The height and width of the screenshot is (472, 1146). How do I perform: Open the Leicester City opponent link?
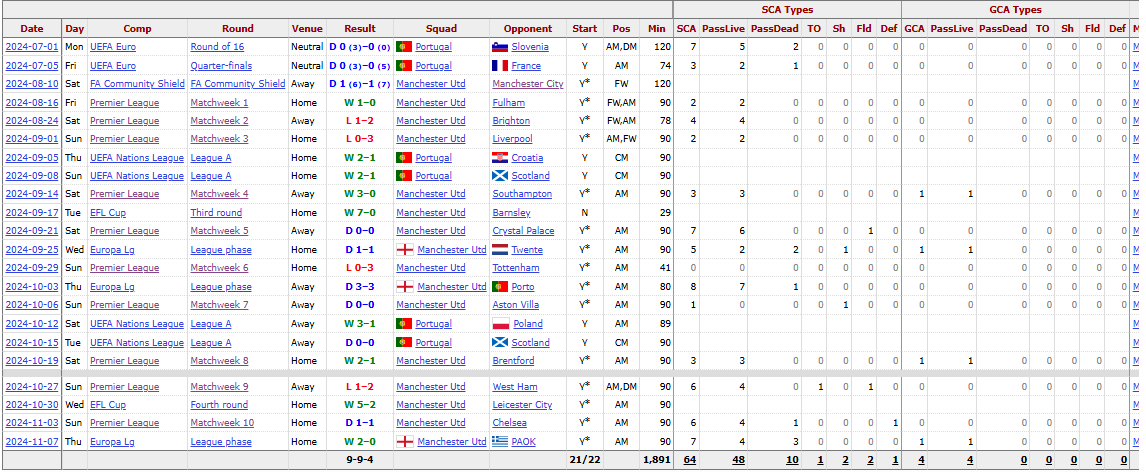pyautogui.click(x=523, y=405)
